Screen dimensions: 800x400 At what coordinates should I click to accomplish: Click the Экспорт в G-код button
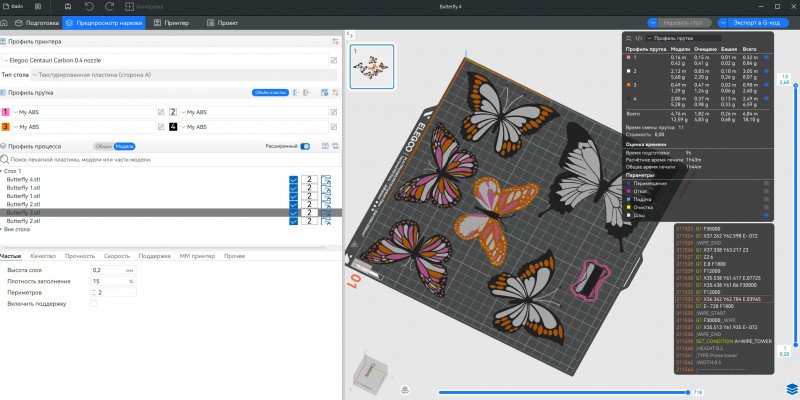tap(747, 21)
